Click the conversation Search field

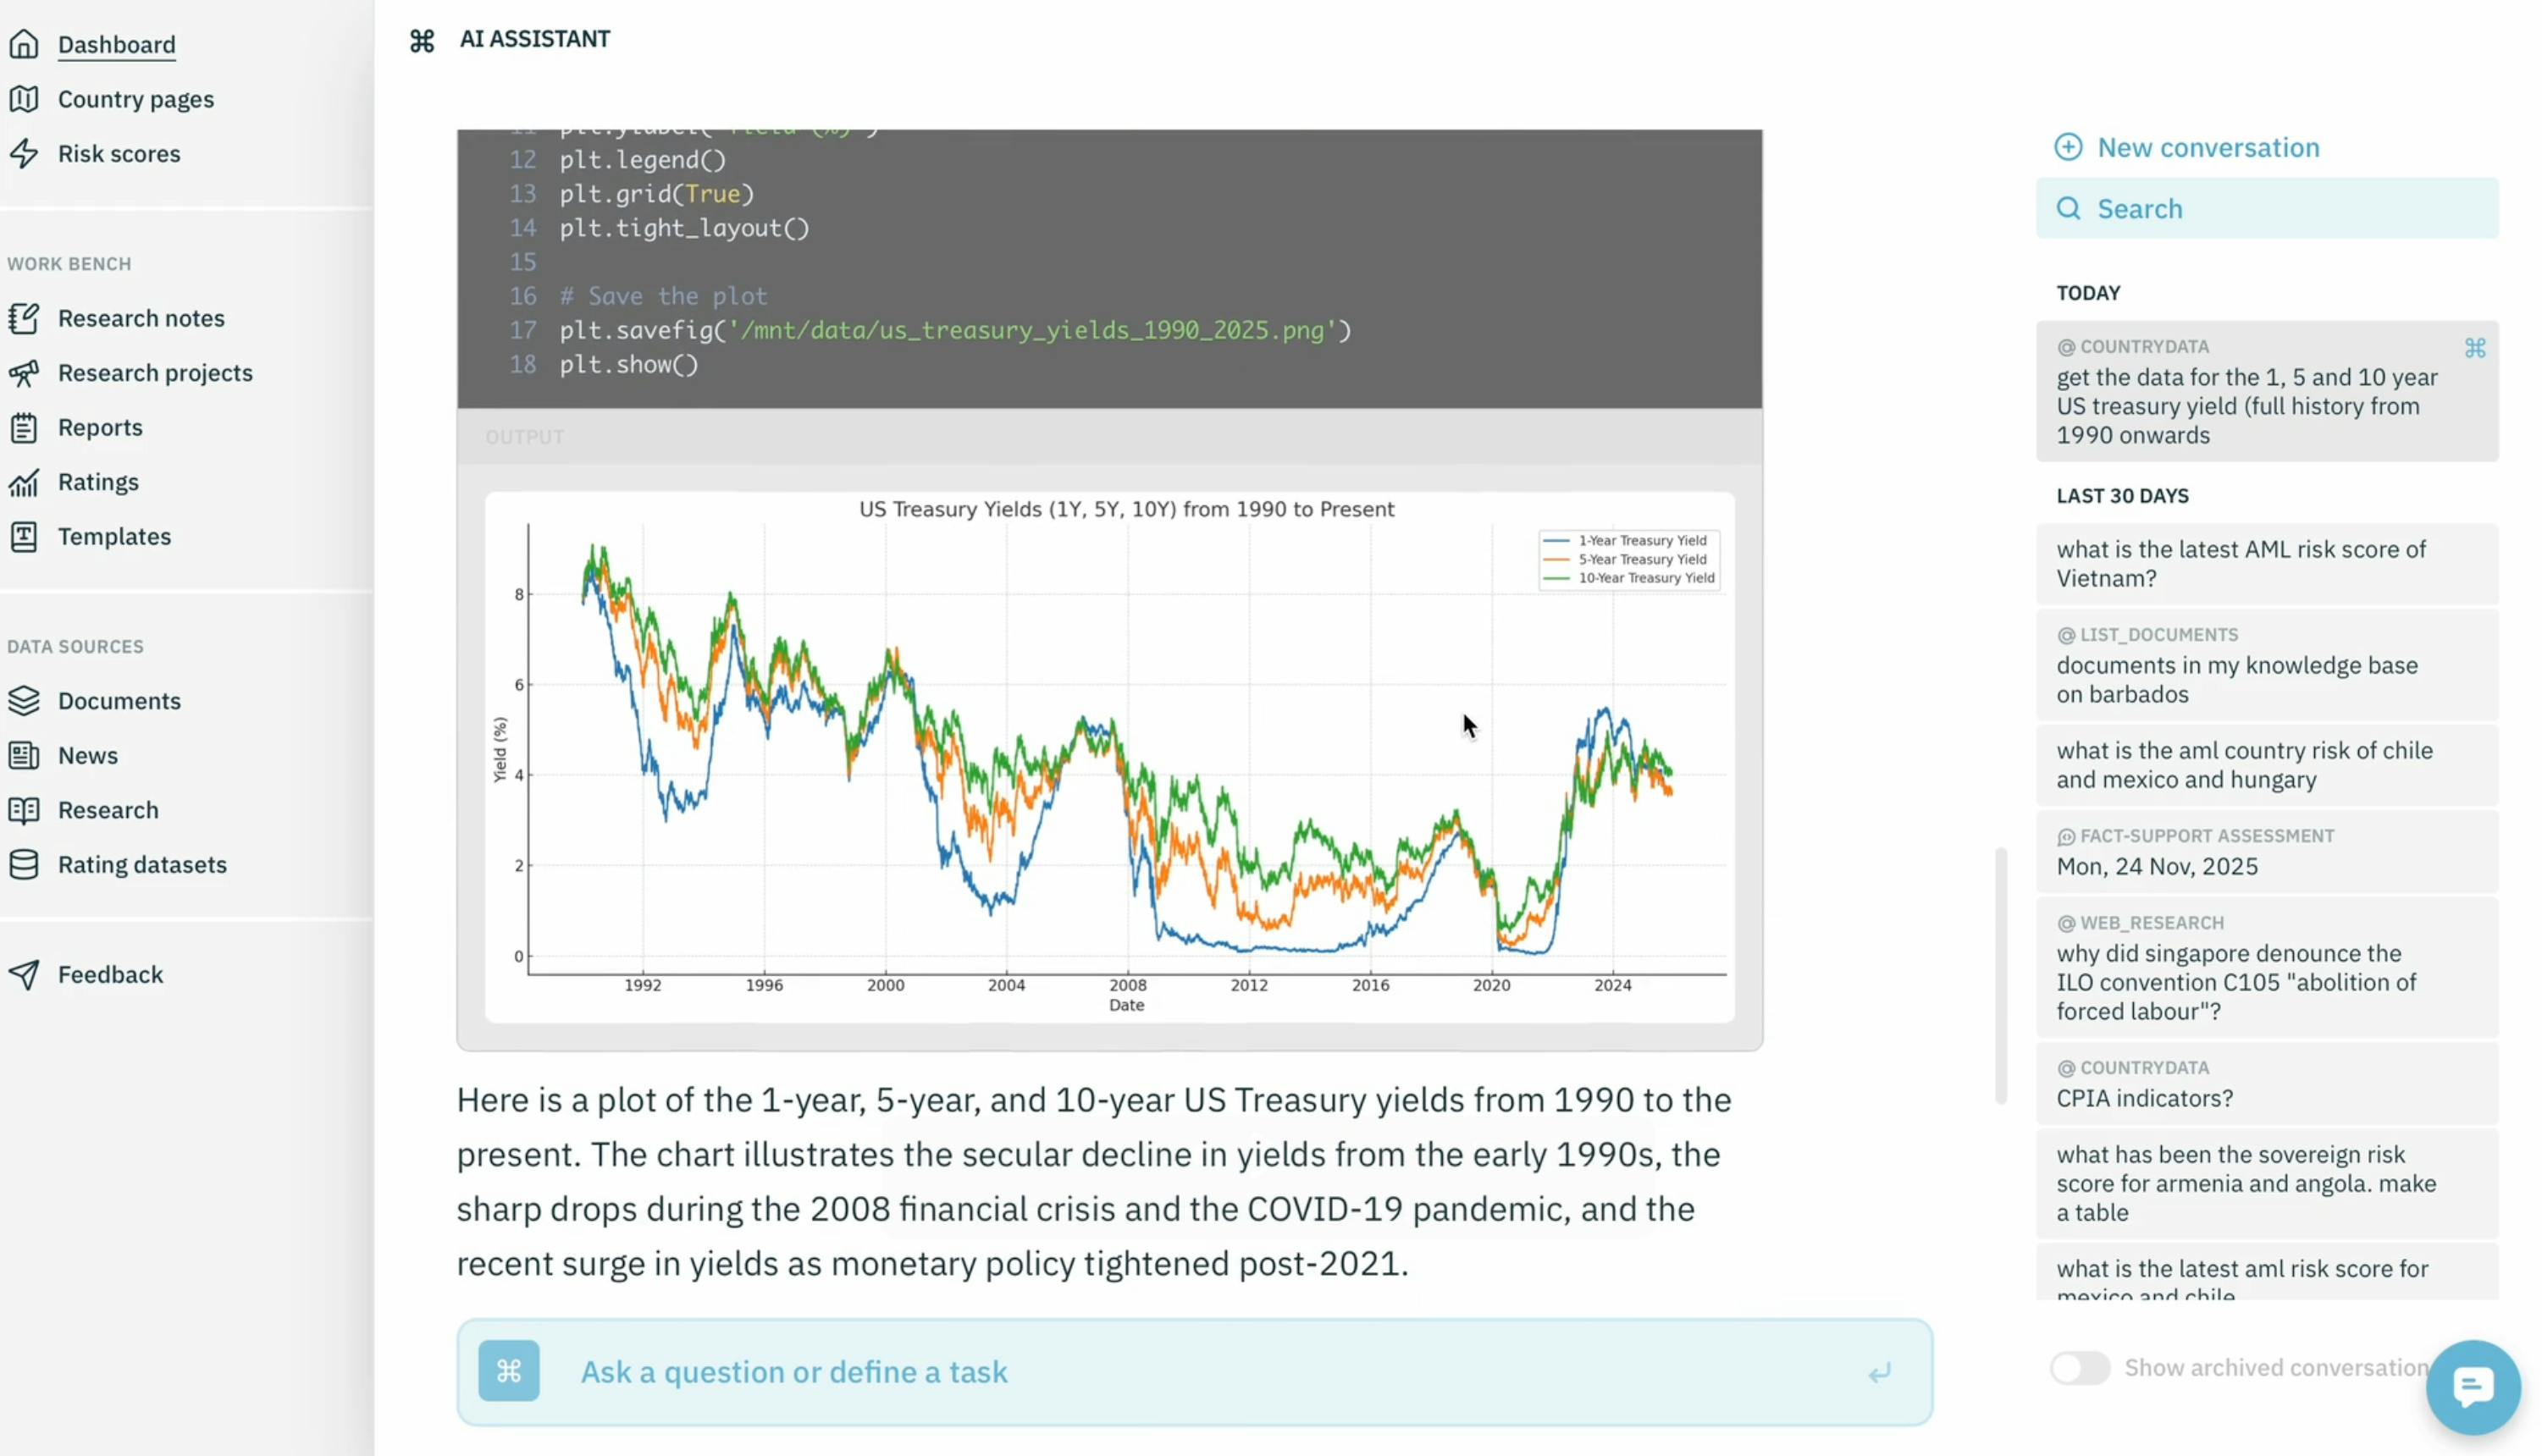click(2265, 208)
